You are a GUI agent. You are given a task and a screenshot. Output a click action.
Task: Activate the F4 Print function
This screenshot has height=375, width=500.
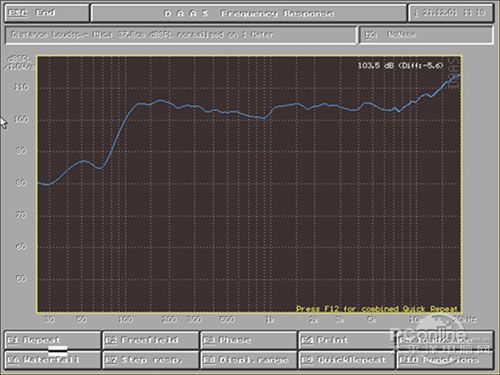pyautogui.click(x=347, y=340)
